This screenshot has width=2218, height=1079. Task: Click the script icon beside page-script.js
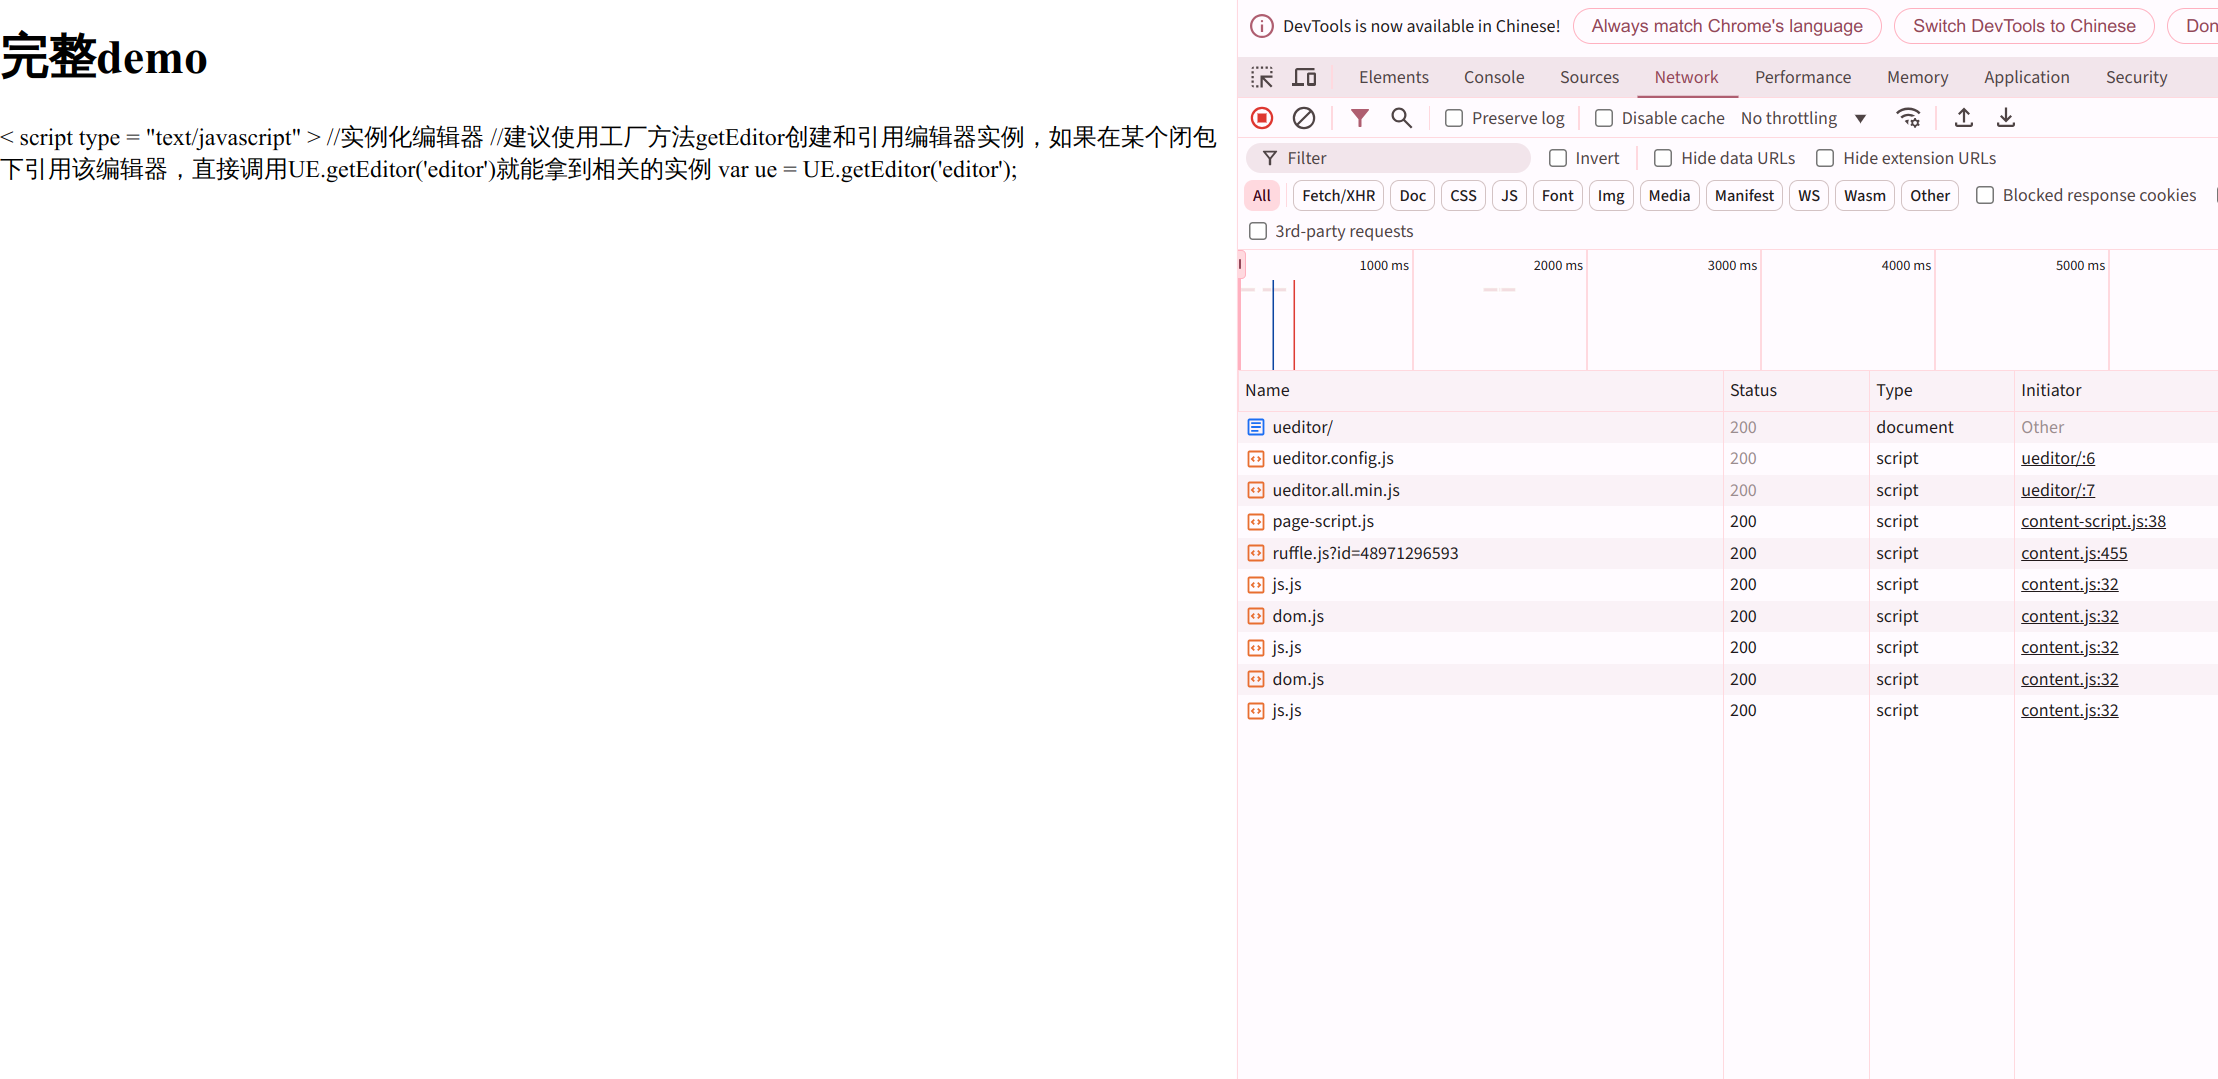1256,522
